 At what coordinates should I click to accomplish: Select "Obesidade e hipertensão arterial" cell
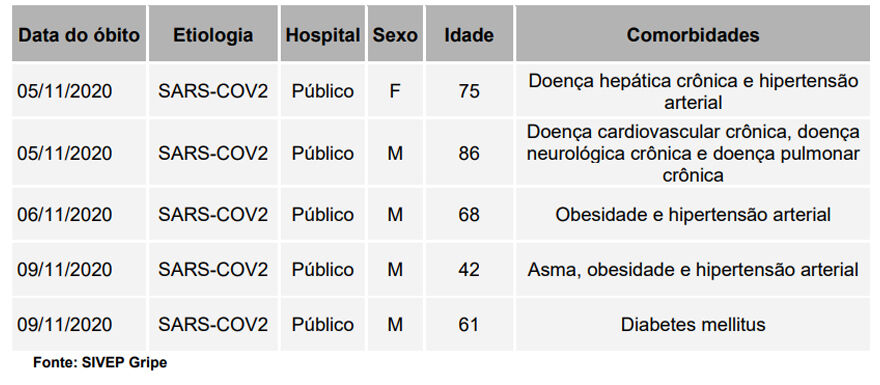pos(693,214)
